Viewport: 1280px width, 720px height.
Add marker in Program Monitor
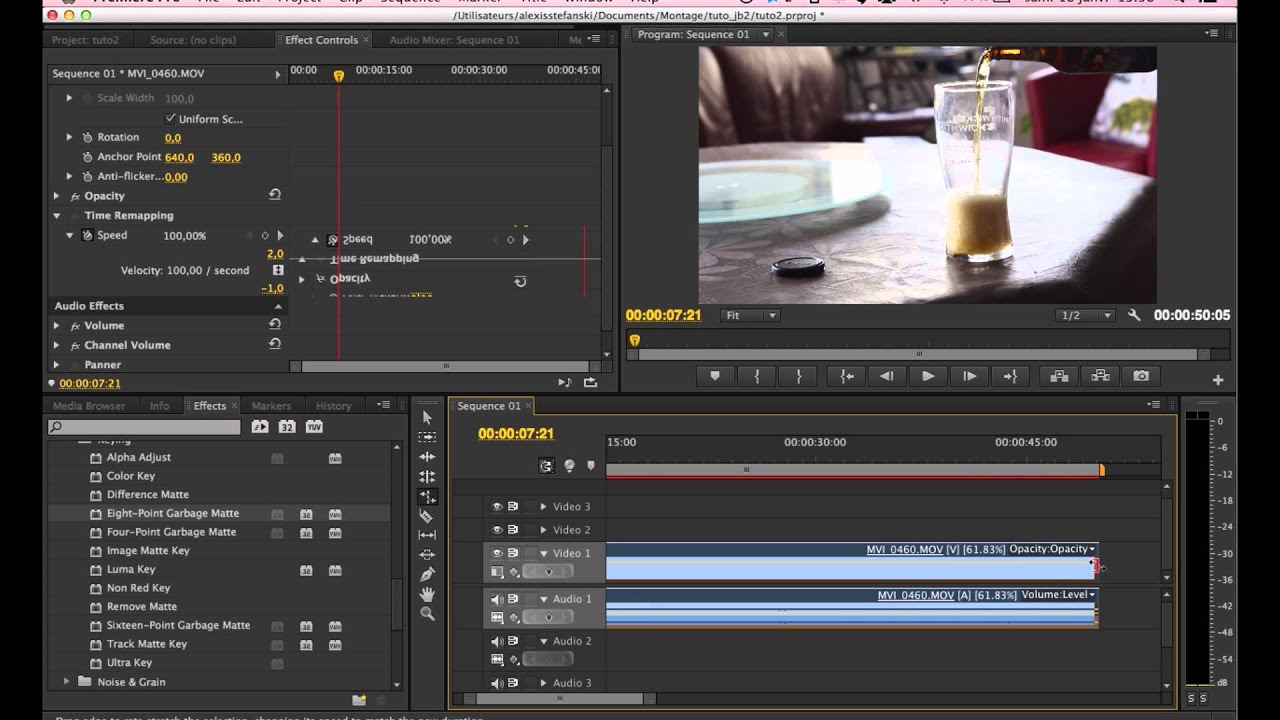coord(715,376)
